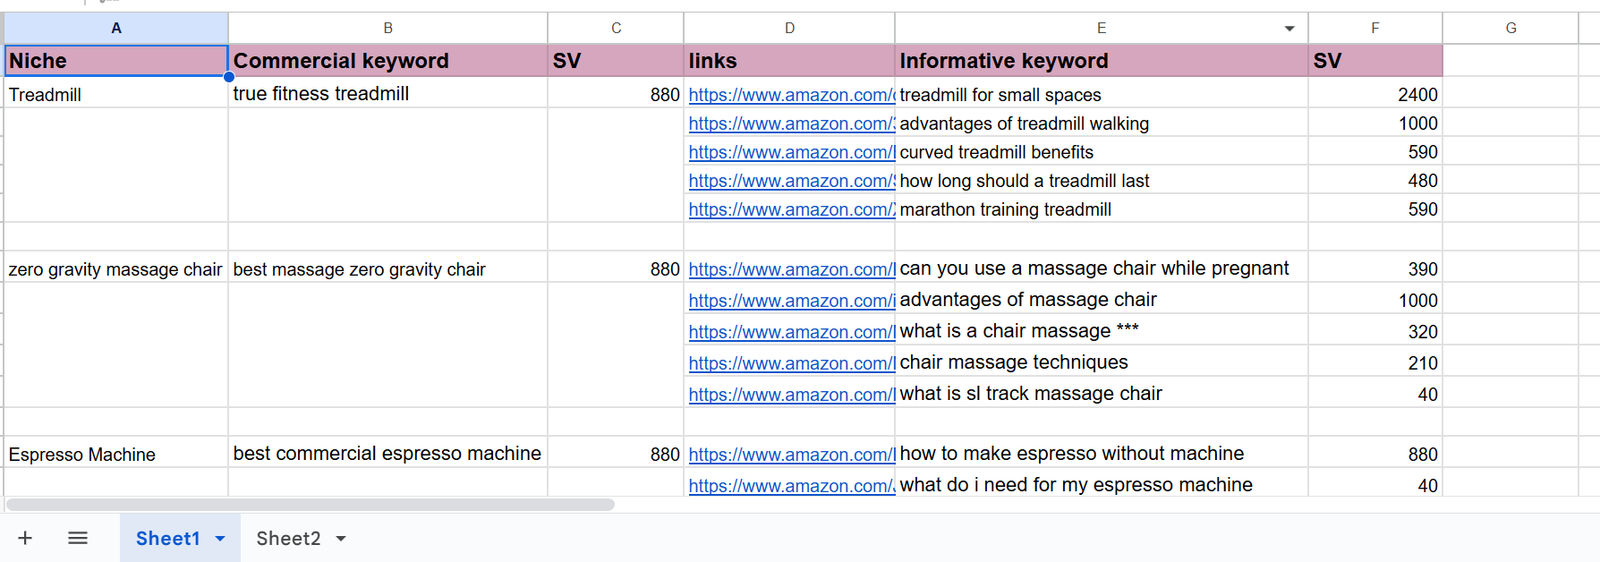Select the Sheet1 tab

click(x=167, y=538)
